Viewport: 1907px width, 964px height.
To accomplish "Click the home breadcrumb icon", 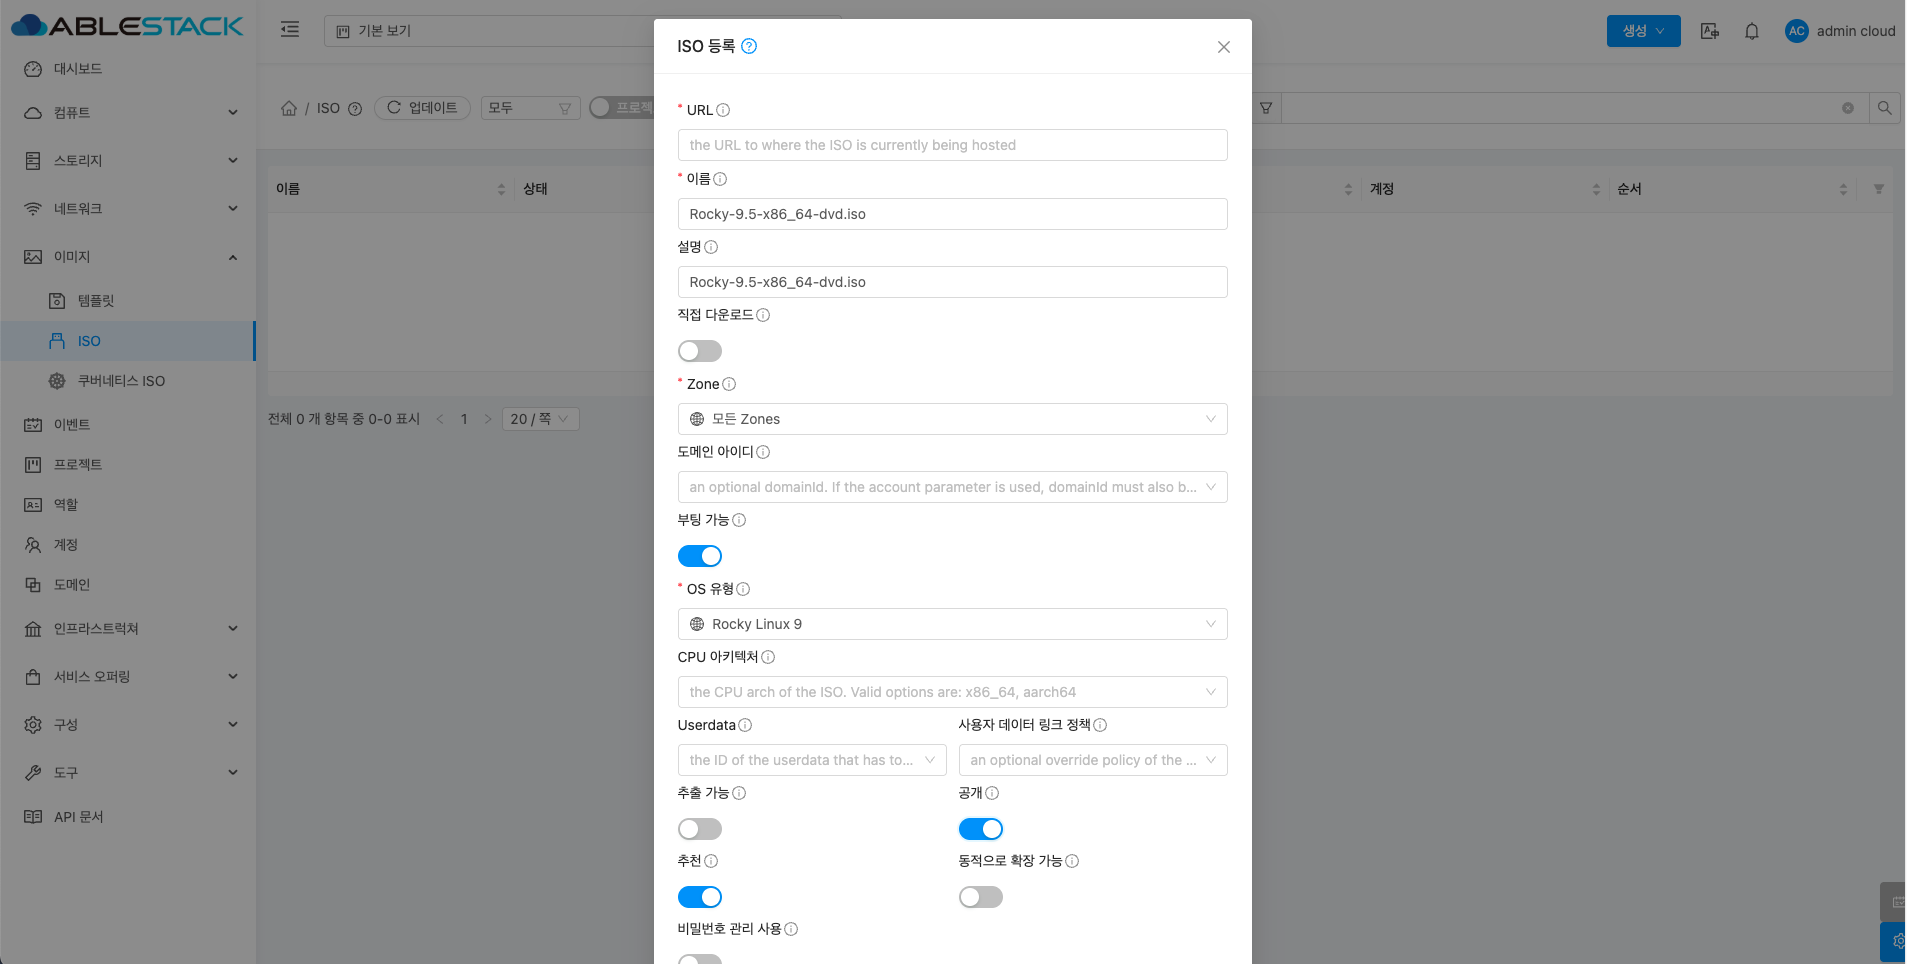I will 289,108.
